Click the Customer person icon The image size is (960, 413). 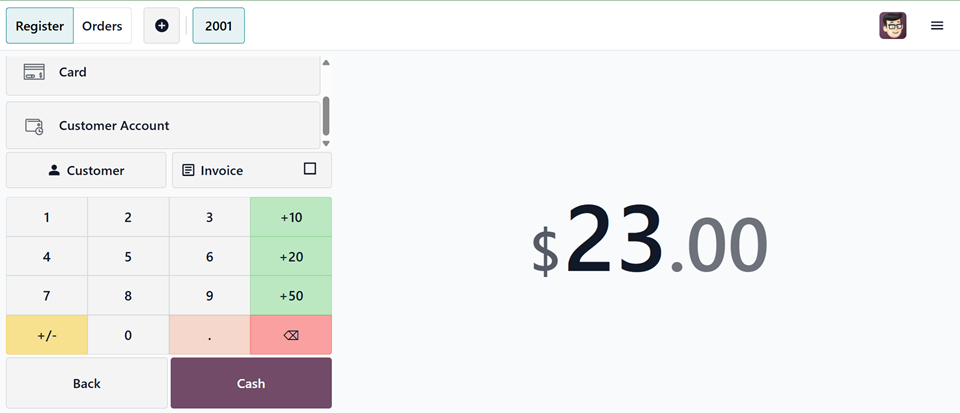pyautogui.click(x=54, y=171)
